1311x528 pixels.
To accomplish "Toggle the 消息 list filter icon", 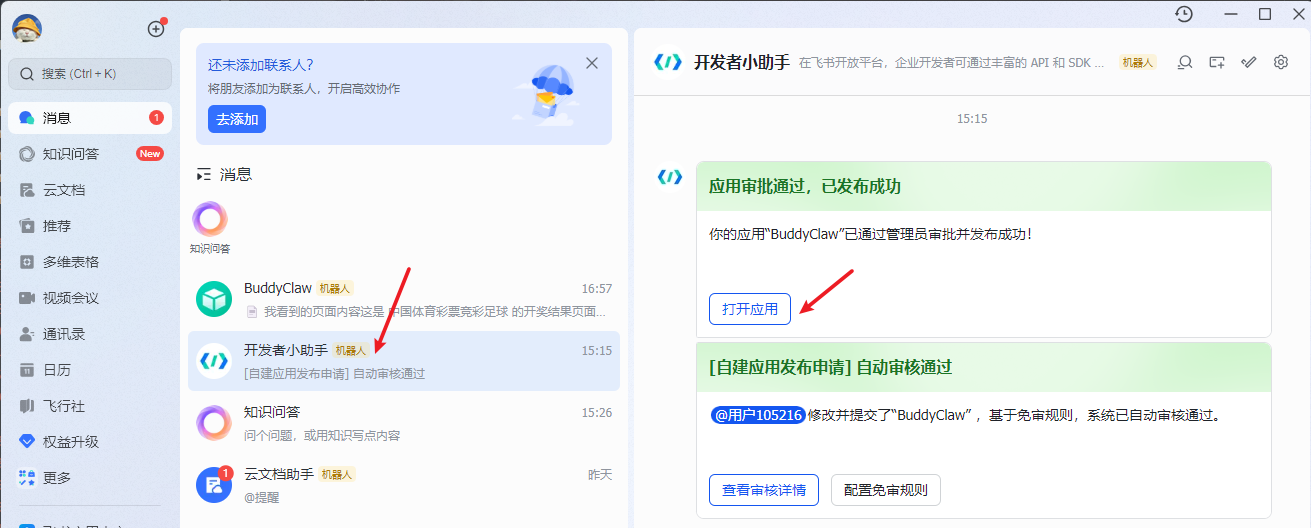I will [x=204, y=174].
